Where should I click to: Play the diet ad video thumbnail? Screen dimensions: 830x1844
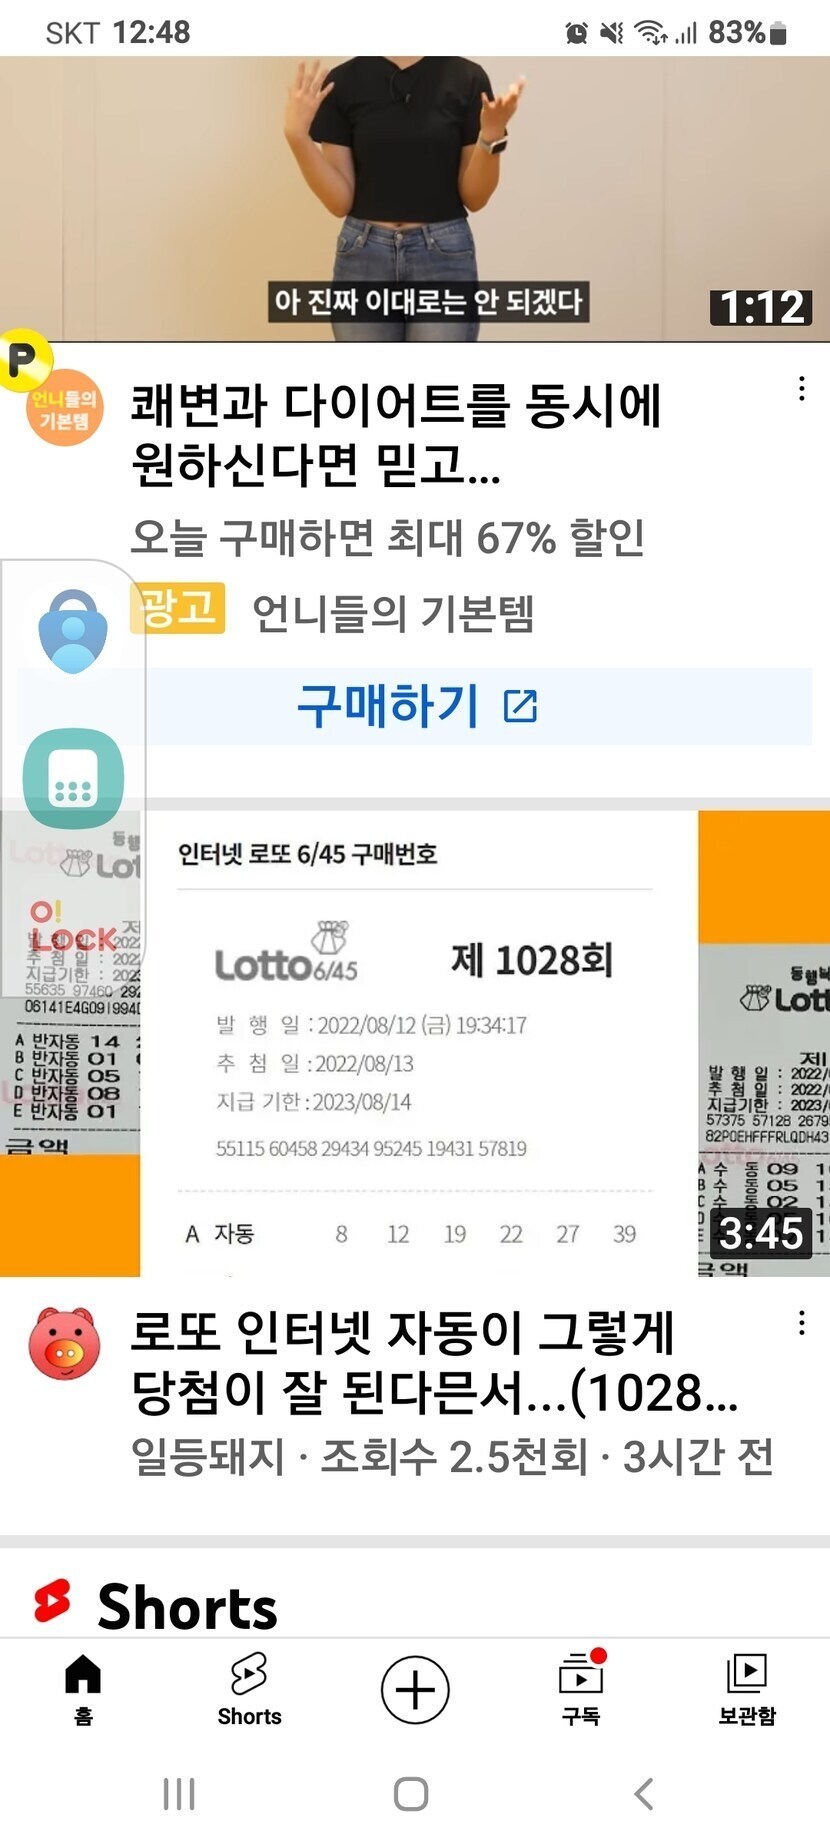415,198
